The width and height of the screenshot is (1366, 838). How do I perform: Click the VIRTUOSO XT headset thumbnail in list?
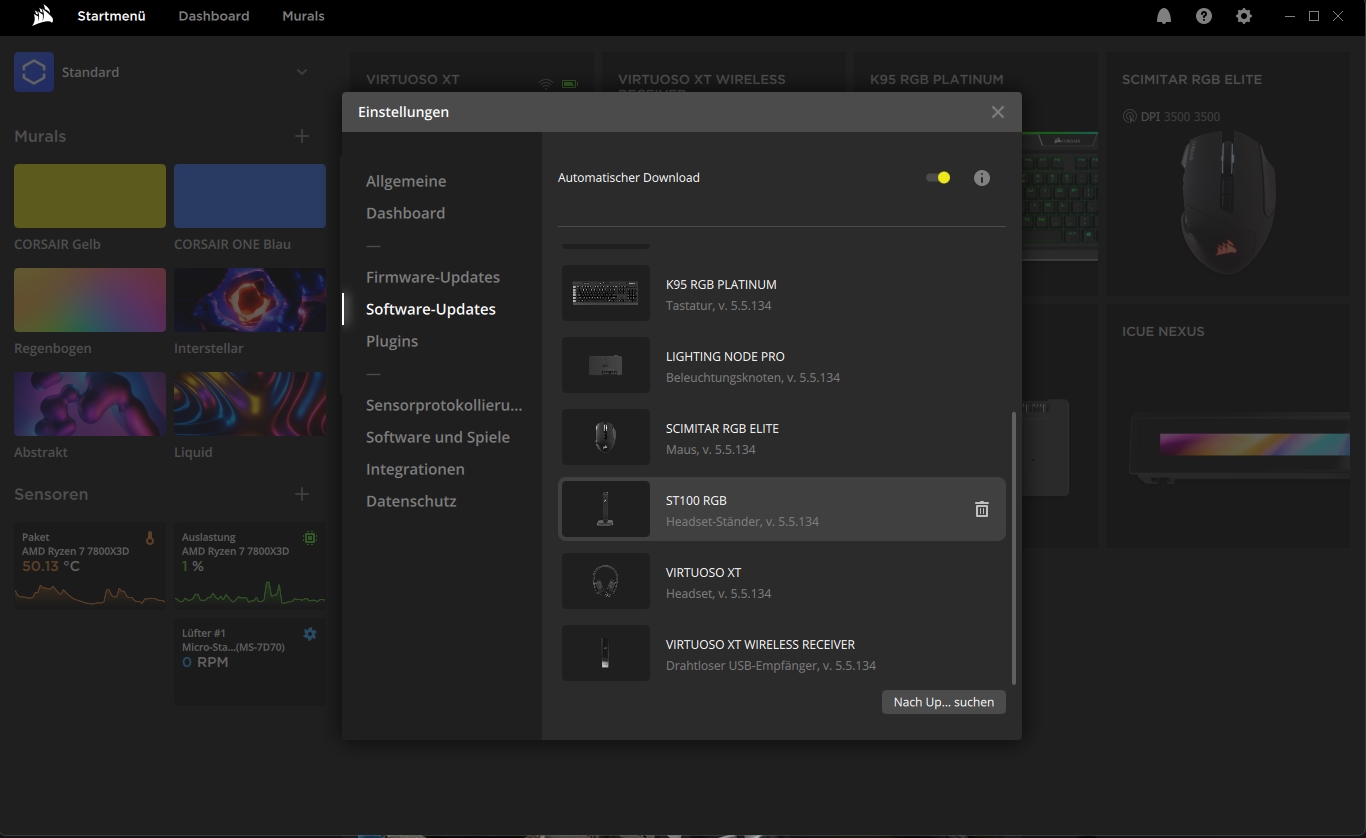pyautogui.click(x=606, y=581)
